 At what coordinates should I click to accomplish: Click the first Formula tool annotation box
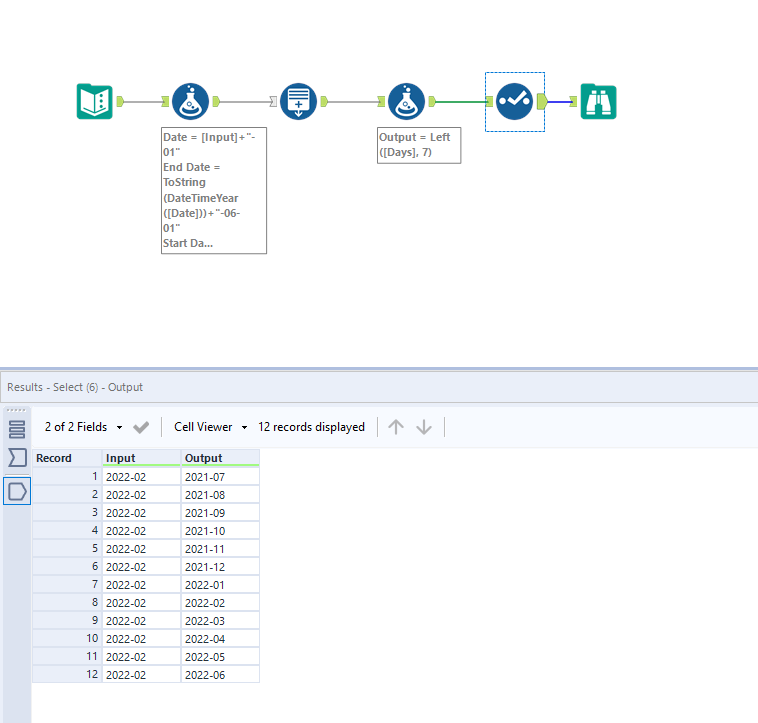[x=213, y=190]
